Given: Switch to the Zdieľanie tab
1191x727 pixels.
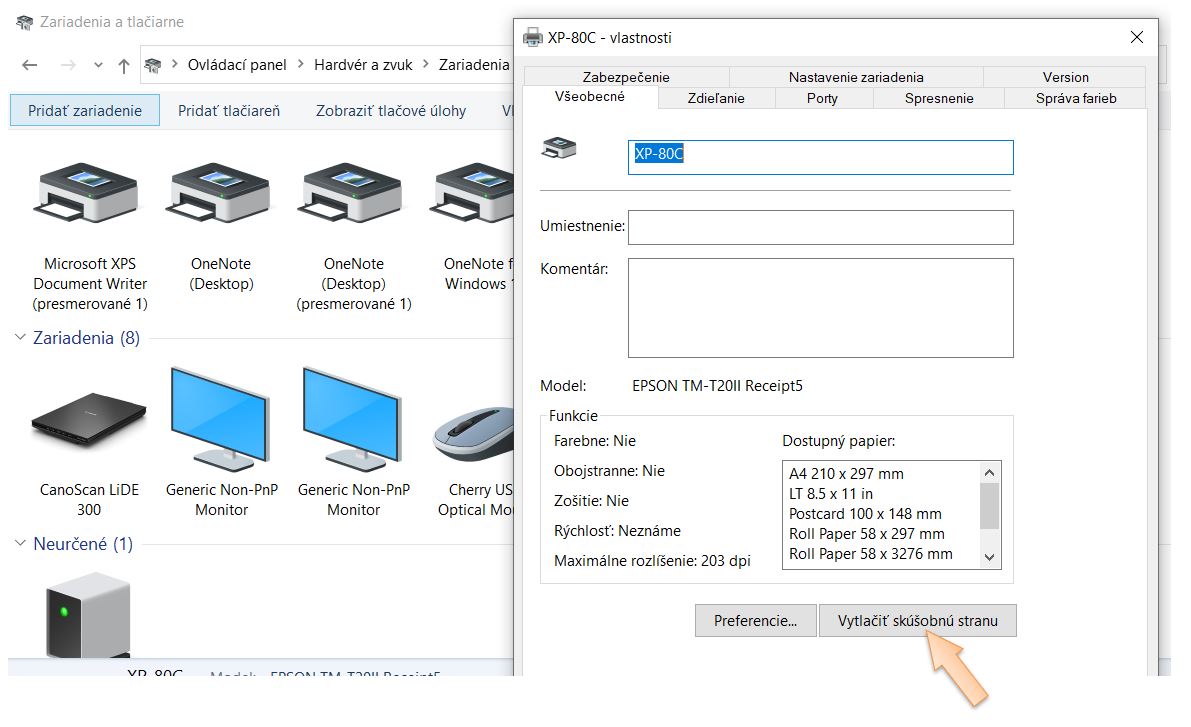Looking at the screenshot, I should coord(716,98).
